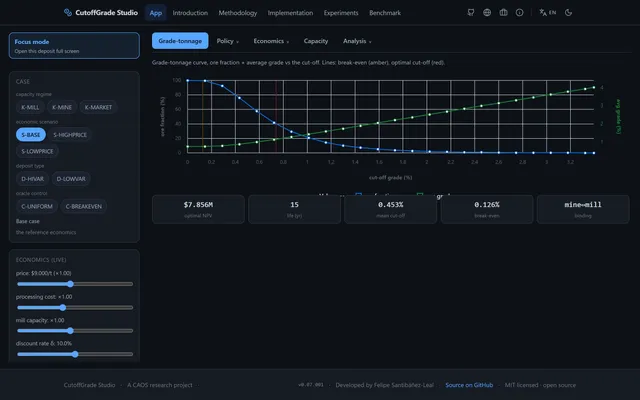The image size is (640, 400).
Task: Click the book icon in header
Action: [x=503, y=13]
